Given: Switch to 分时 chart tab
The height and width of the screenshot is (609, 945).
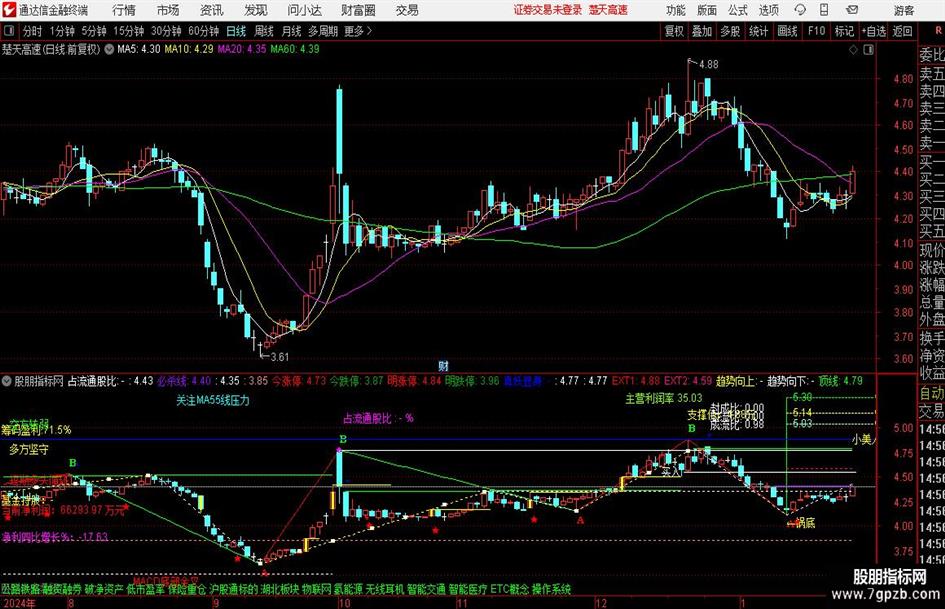Looking at the screenshot, I should coord(33,31).
